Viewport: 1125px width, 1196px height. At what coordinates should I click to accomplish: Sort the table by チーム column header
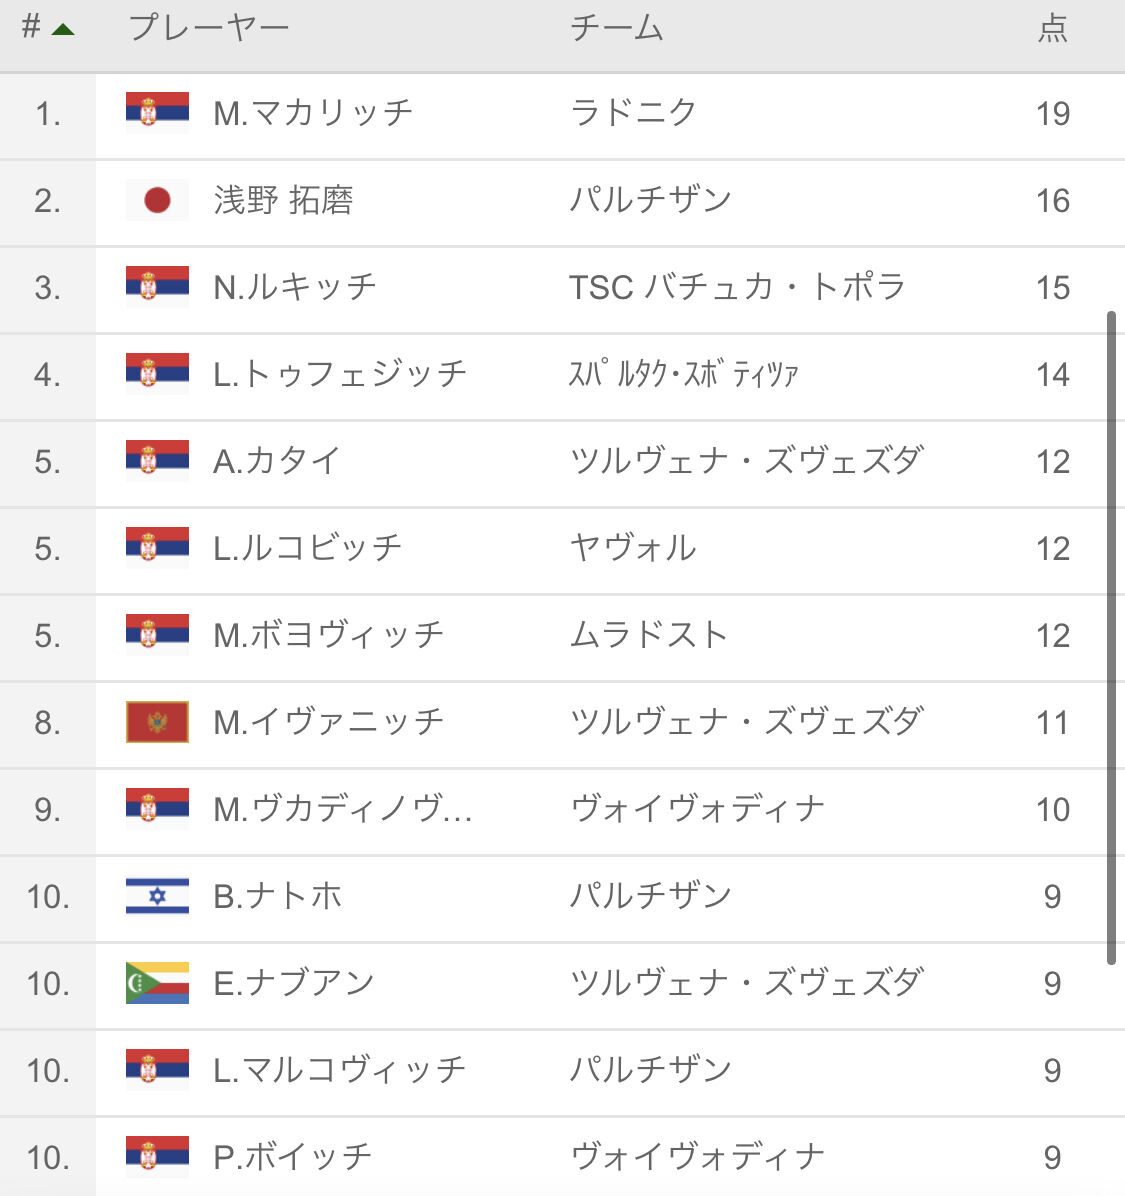pyautogui.click(x=616, y=27)
